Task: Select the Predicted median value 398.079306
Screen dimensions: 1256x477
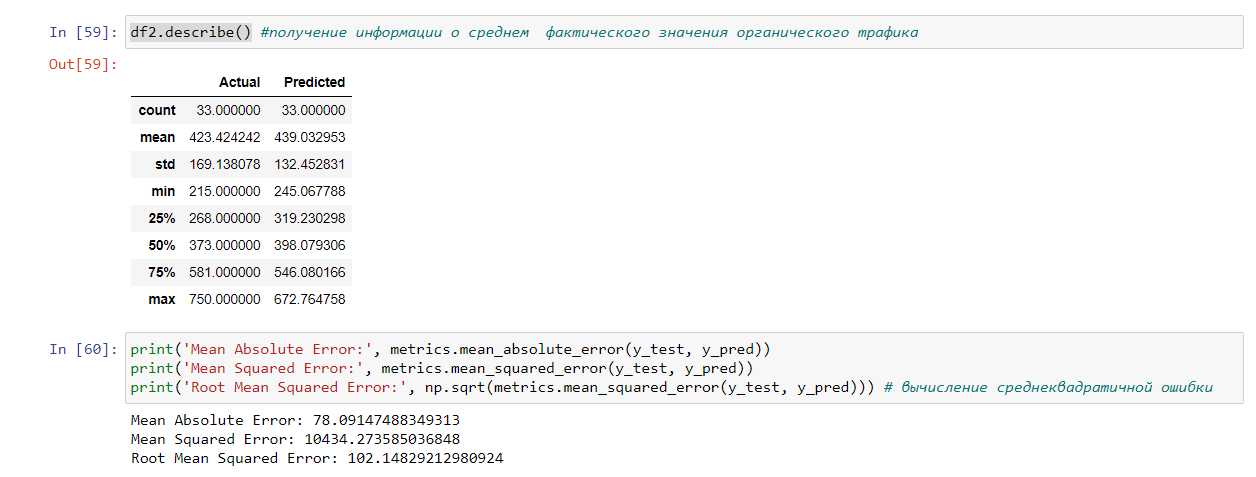Action: [x=309, y=245]
